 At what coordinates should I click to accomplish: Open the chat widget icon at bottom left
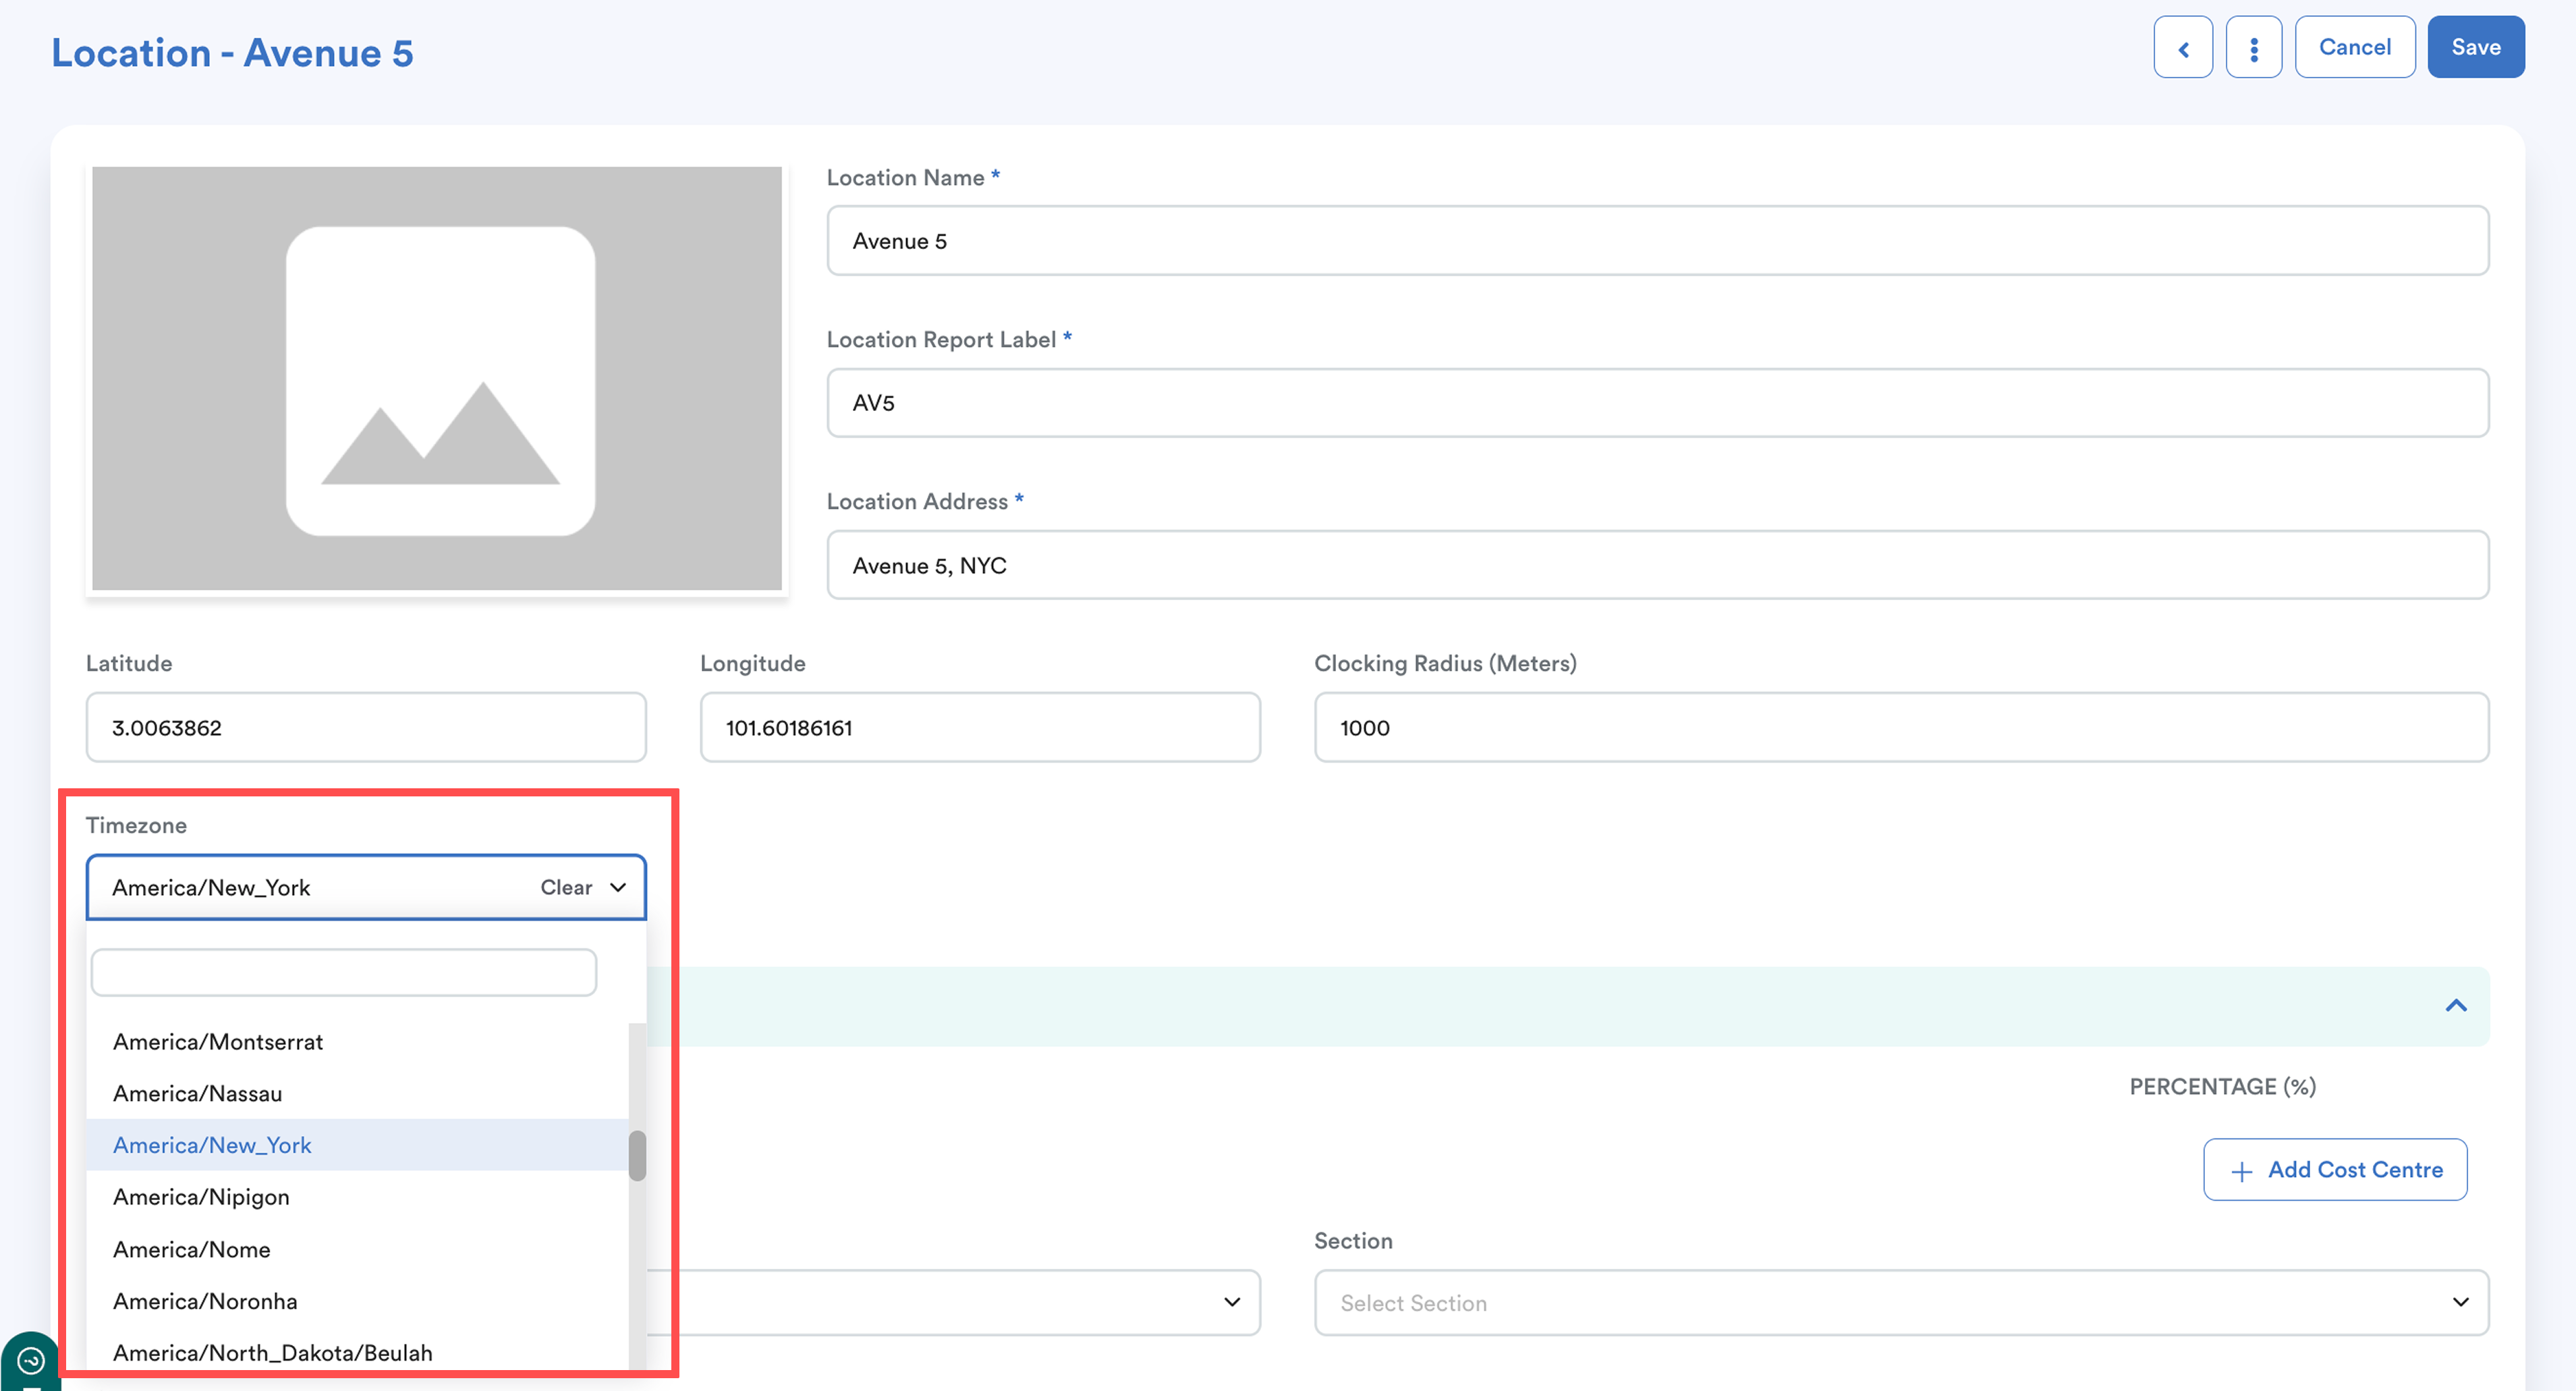pyautogui.click(x=30, y=1360)
